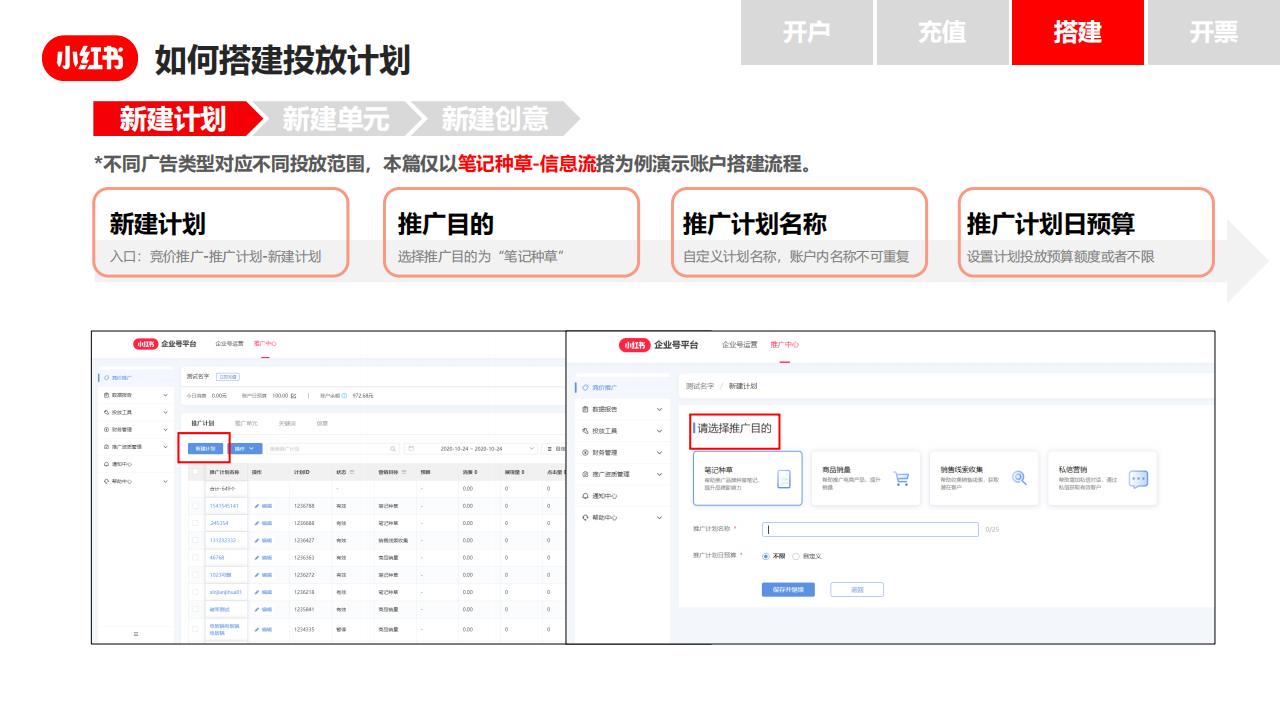Click the 推广计划日预算 info card in the slide
This screenshot has height=720, width=1280.
pyautogui.click(x=1086, y=233)
